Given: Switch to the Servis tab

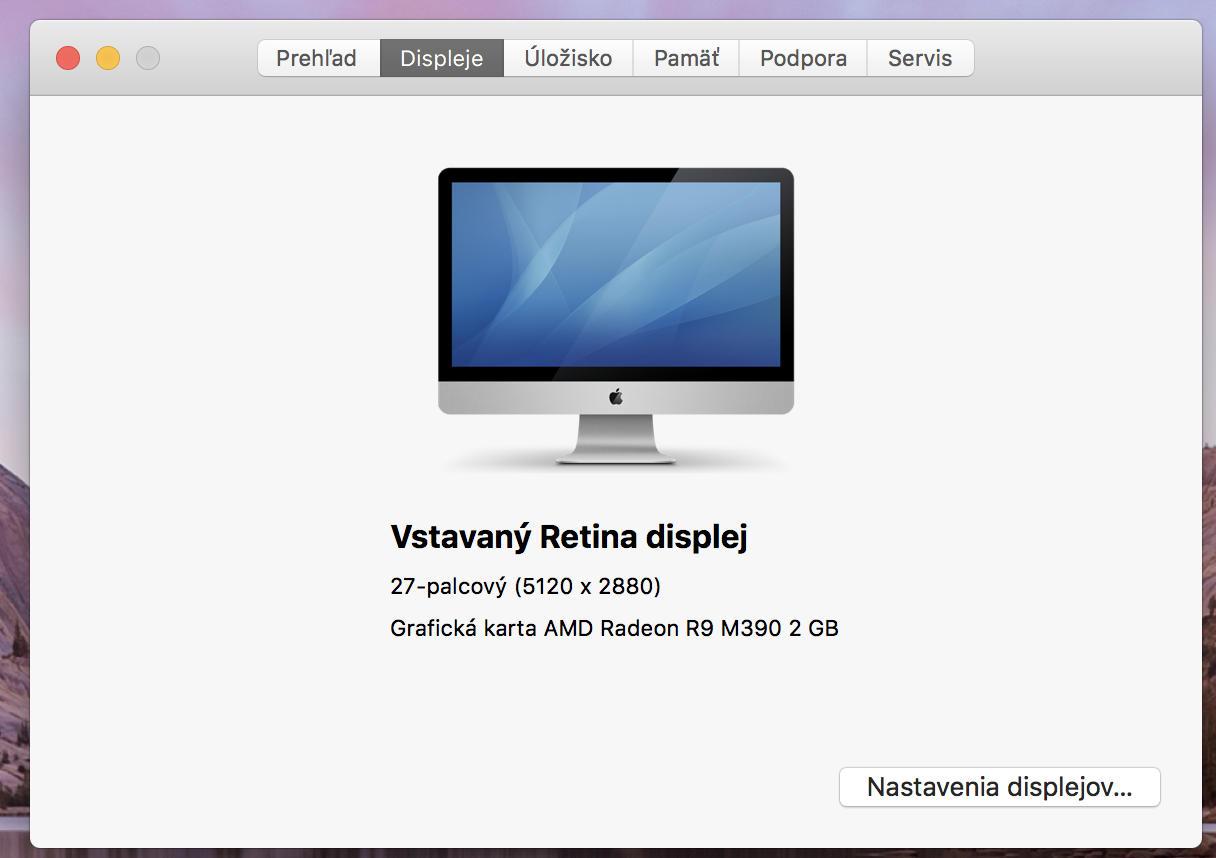Looking at the screenshot, I should (920, 58).
